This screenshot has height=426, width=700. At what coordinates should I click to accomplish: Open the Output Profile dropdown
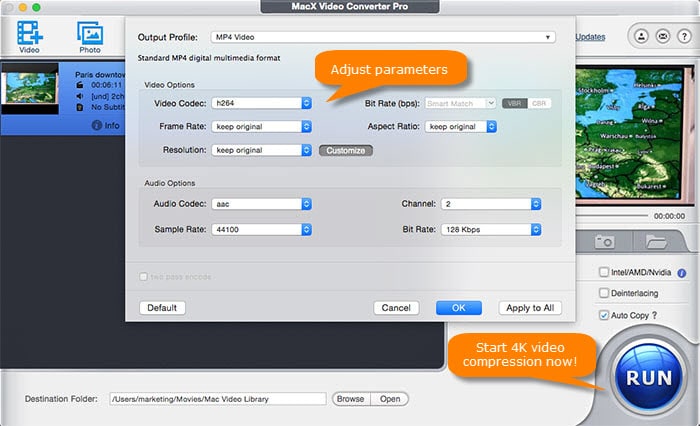383,37
